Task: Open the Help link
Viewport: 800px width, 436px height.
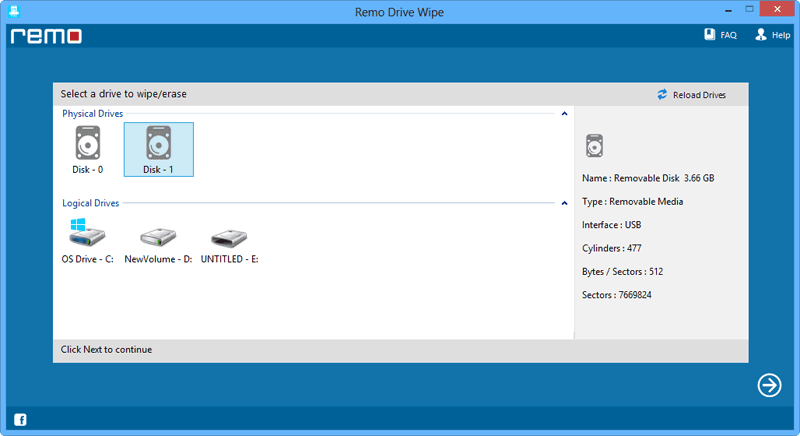Action: [x=781, y=35]
